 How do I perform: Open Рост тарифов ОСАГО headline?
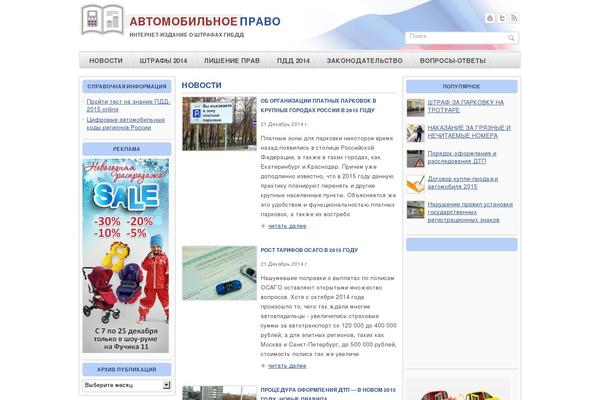tap(309, 250)
